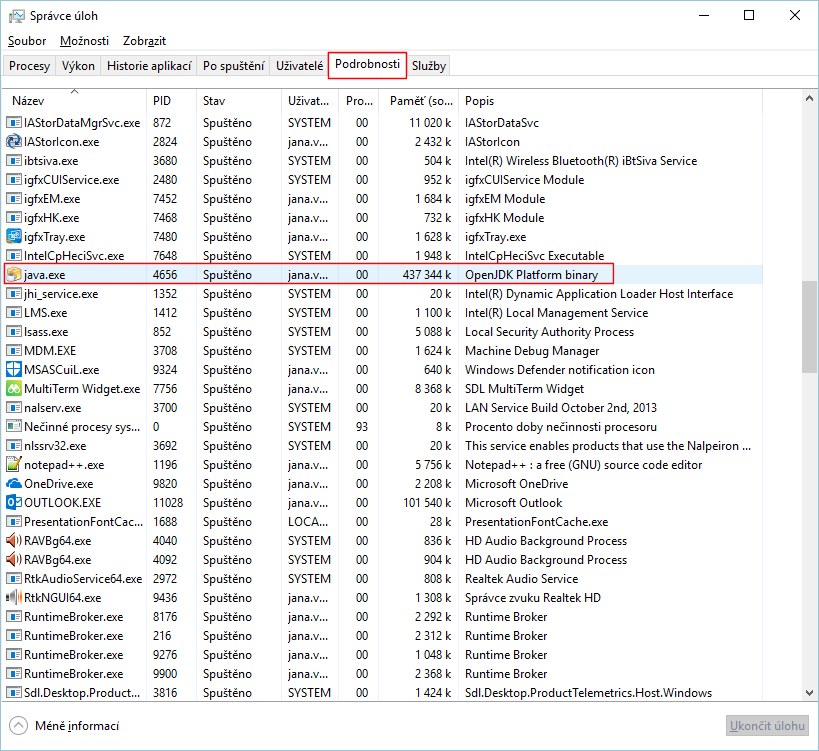The width and height of the screenshot is (819, 751).
Task: Click the MultiTerm Widget.exe green icon
Action: (x=14, y=389)
